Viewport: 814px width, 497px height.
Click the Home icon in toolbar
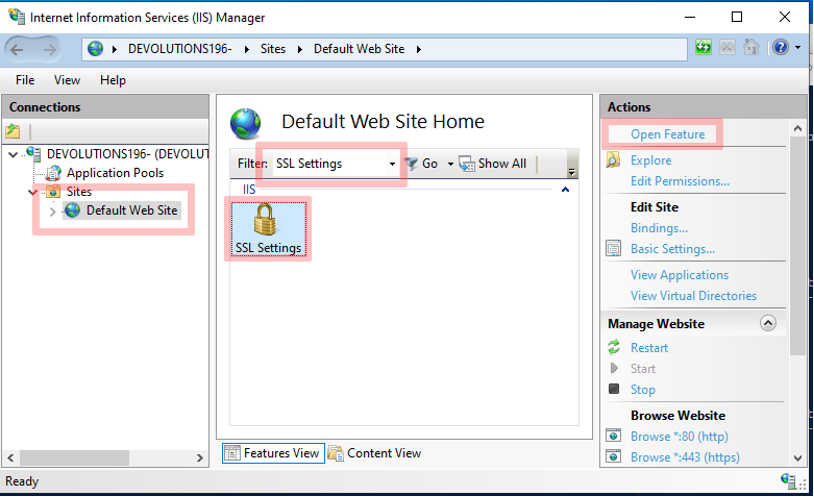(x=751, y=47)
